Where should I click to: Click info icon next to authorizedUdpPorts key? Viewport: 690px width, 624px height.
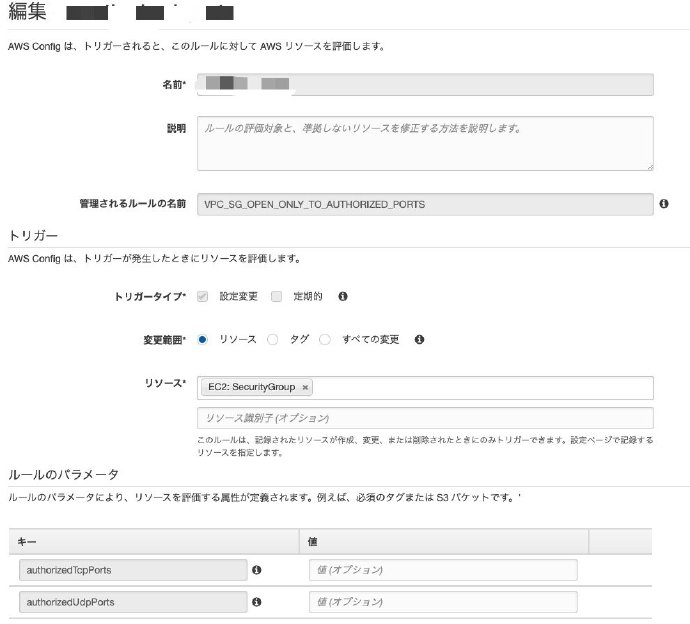[257, 602]
